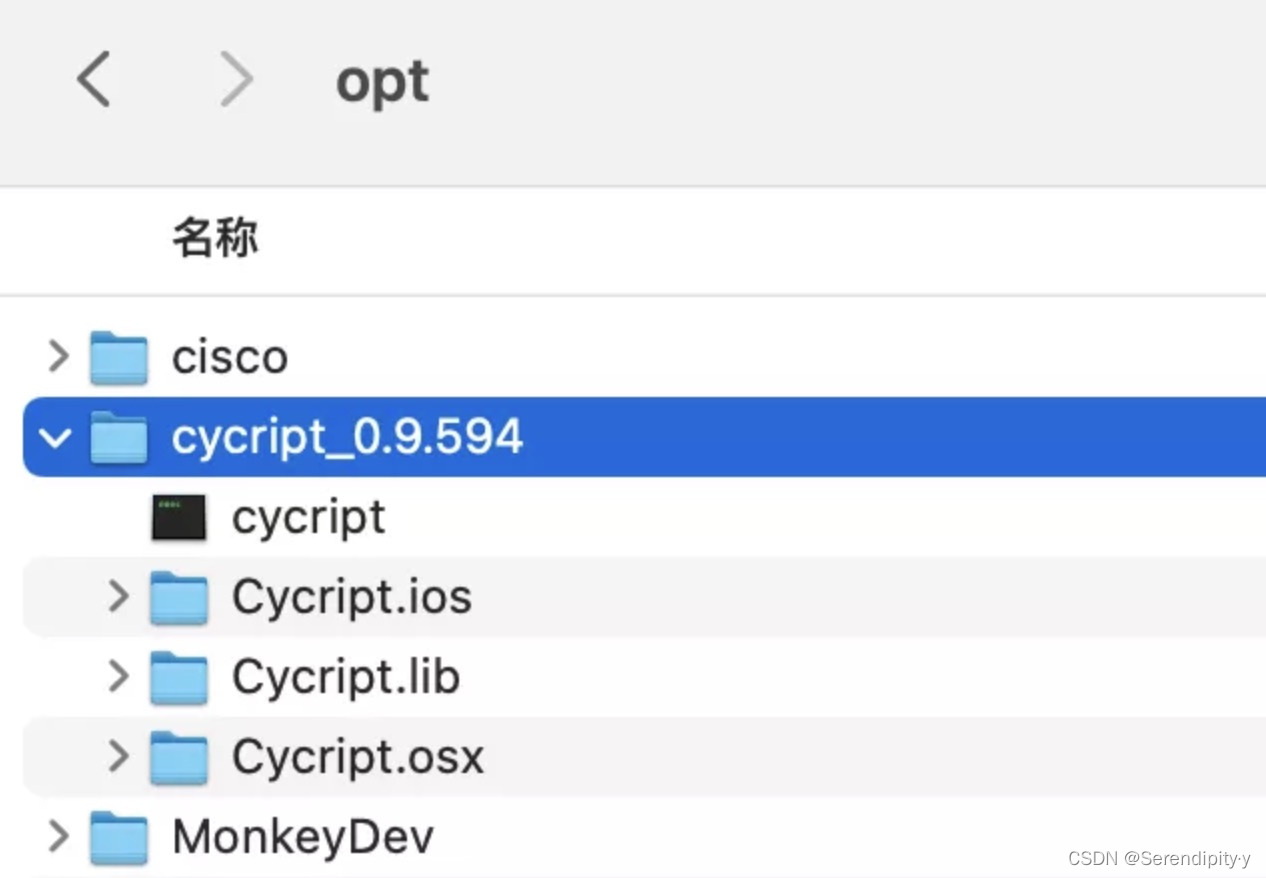Select the cisco folder name
This screenshot has width=1266, height=878.
point(230,357)
